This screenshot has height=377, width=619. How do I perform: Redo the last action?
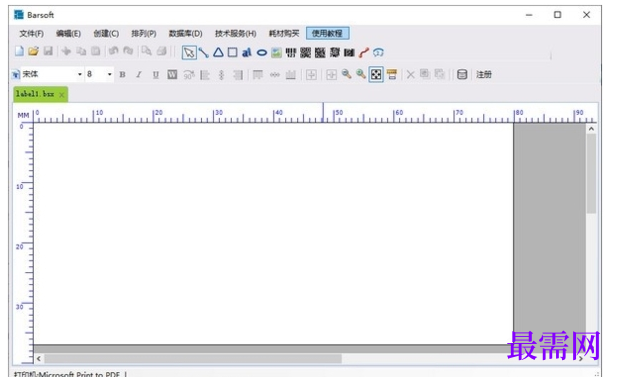[x=128, y=51]
